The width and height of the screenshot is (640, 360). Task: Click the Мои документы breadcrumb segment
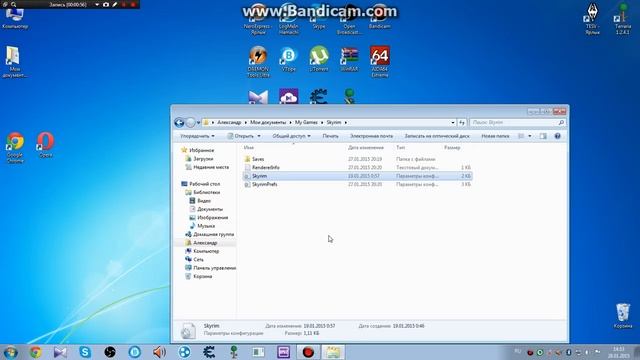point(268,122)
